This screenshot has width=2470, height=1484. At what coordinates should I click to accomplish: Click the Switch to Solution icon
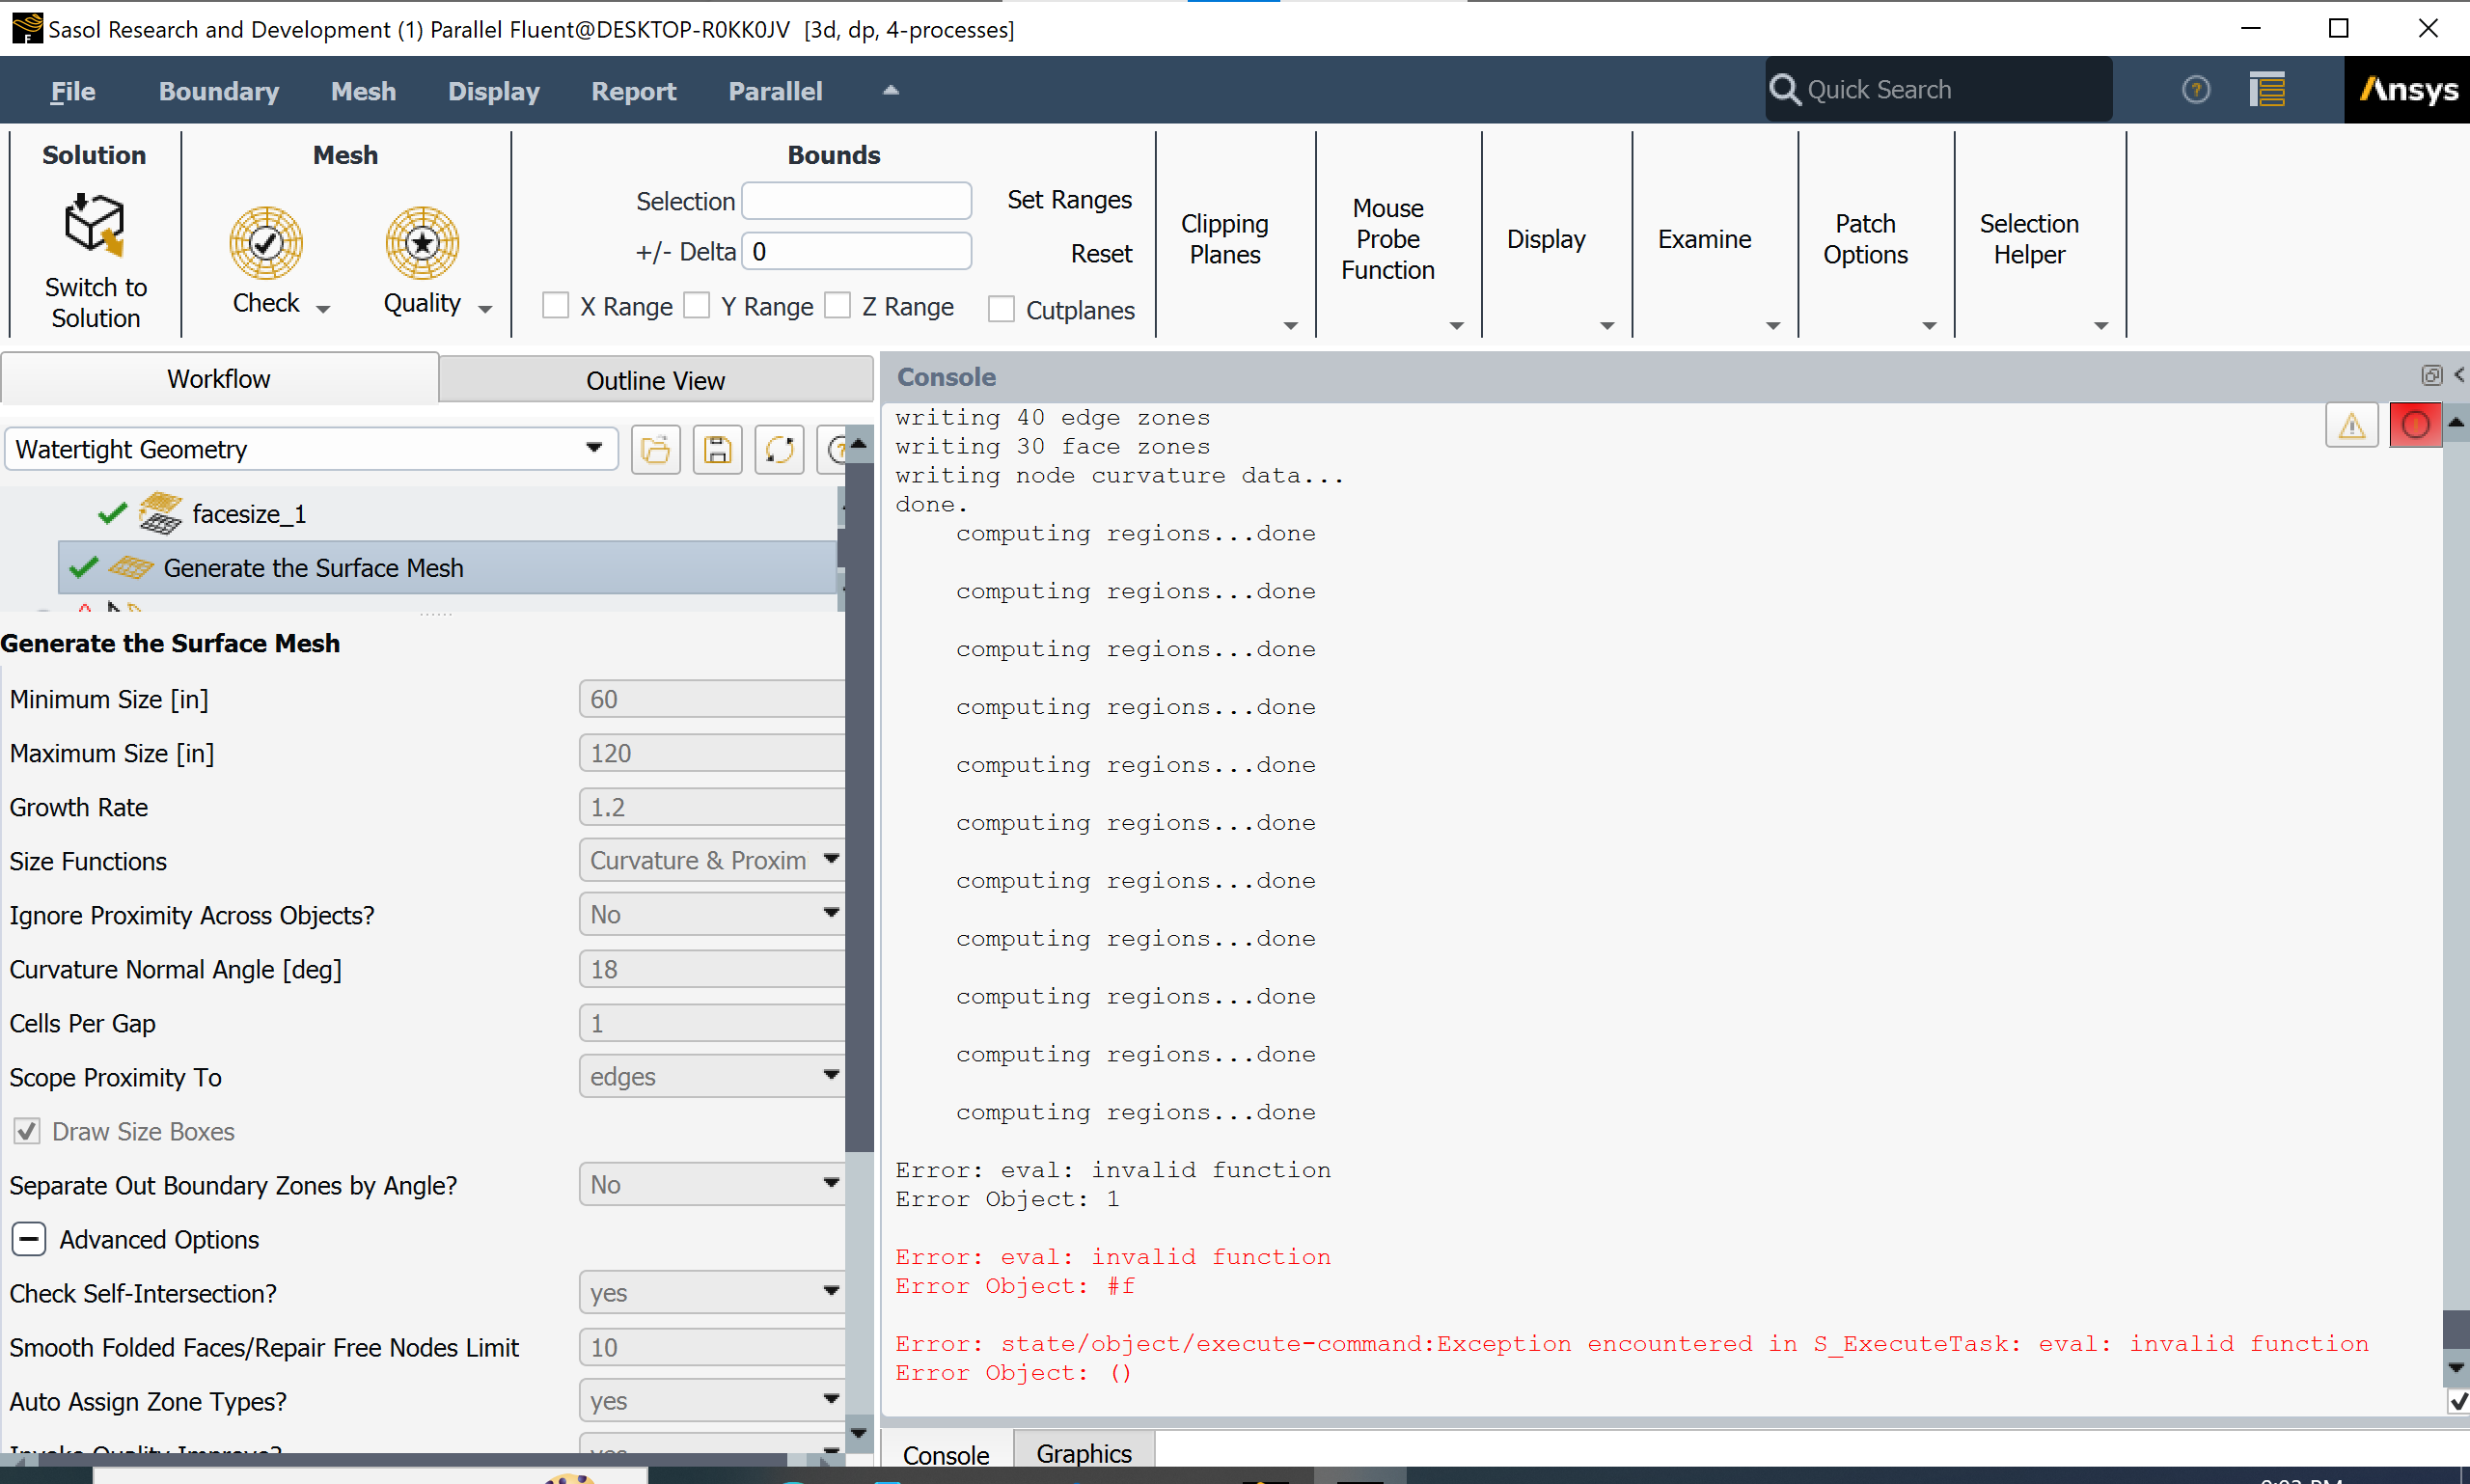coord(94,225)
